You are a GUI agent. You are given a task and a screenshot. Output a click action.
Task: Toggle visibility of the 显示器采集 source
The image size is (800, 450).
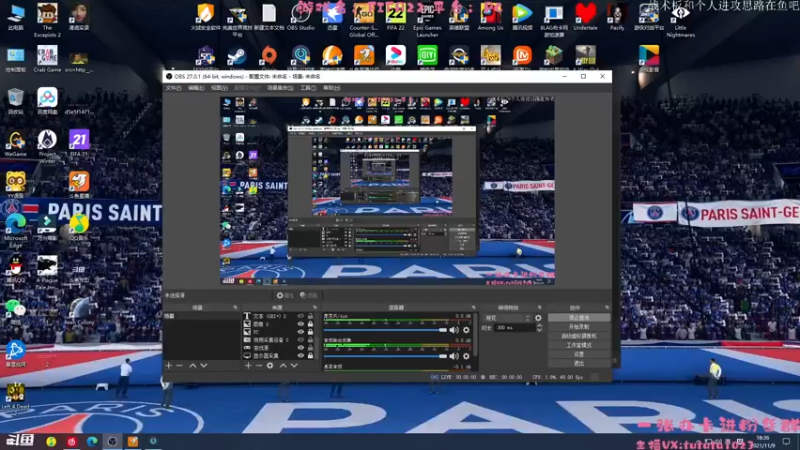(x=301, y=356)
